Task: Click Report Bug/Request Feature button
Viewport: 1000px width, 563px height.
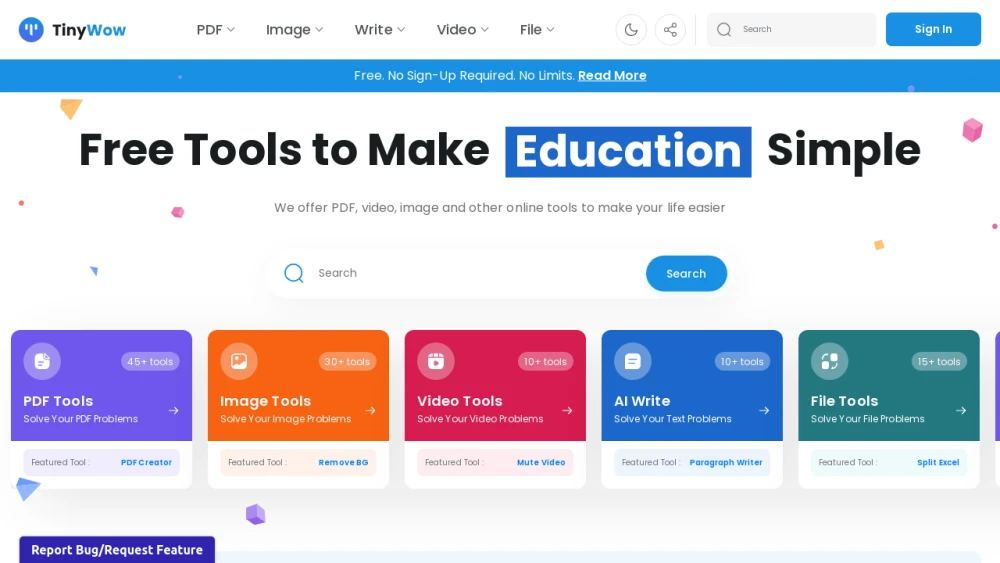Action: [117, 550]
